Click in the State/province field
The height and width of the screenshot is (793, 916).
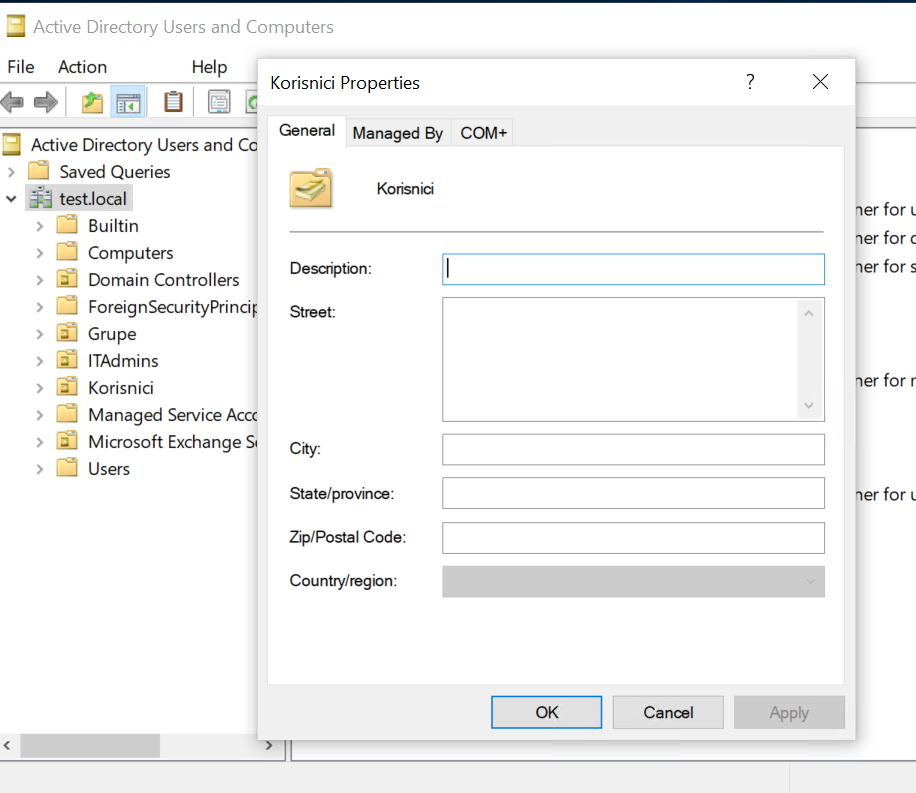pos(633,493)
